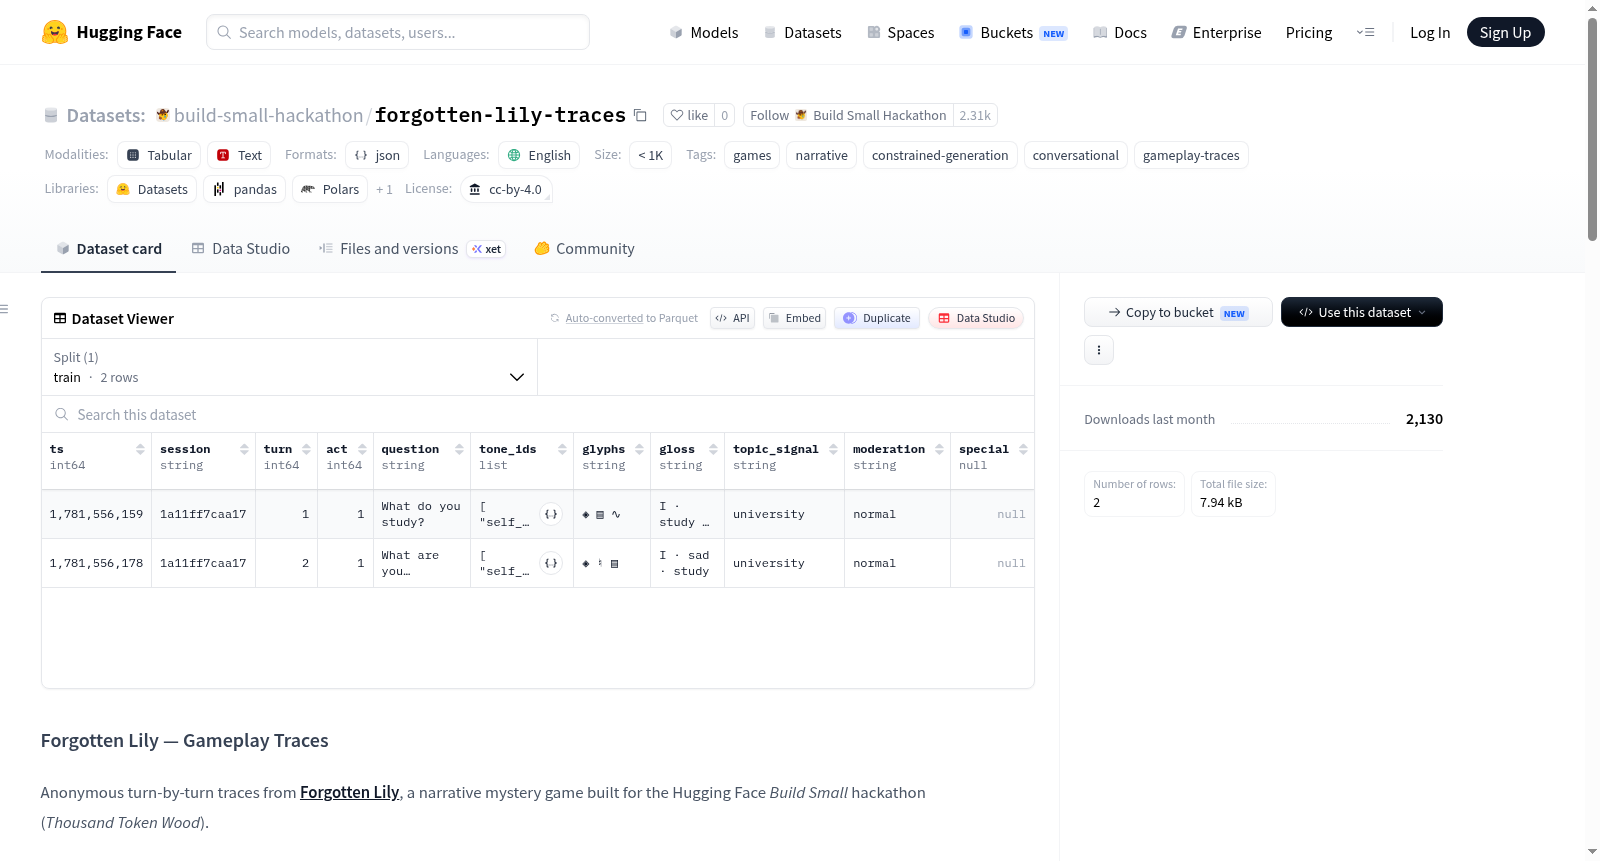1600x861 pixels.
Task: Sort by the tone_ids column
Action: click(x=562, y=450)
